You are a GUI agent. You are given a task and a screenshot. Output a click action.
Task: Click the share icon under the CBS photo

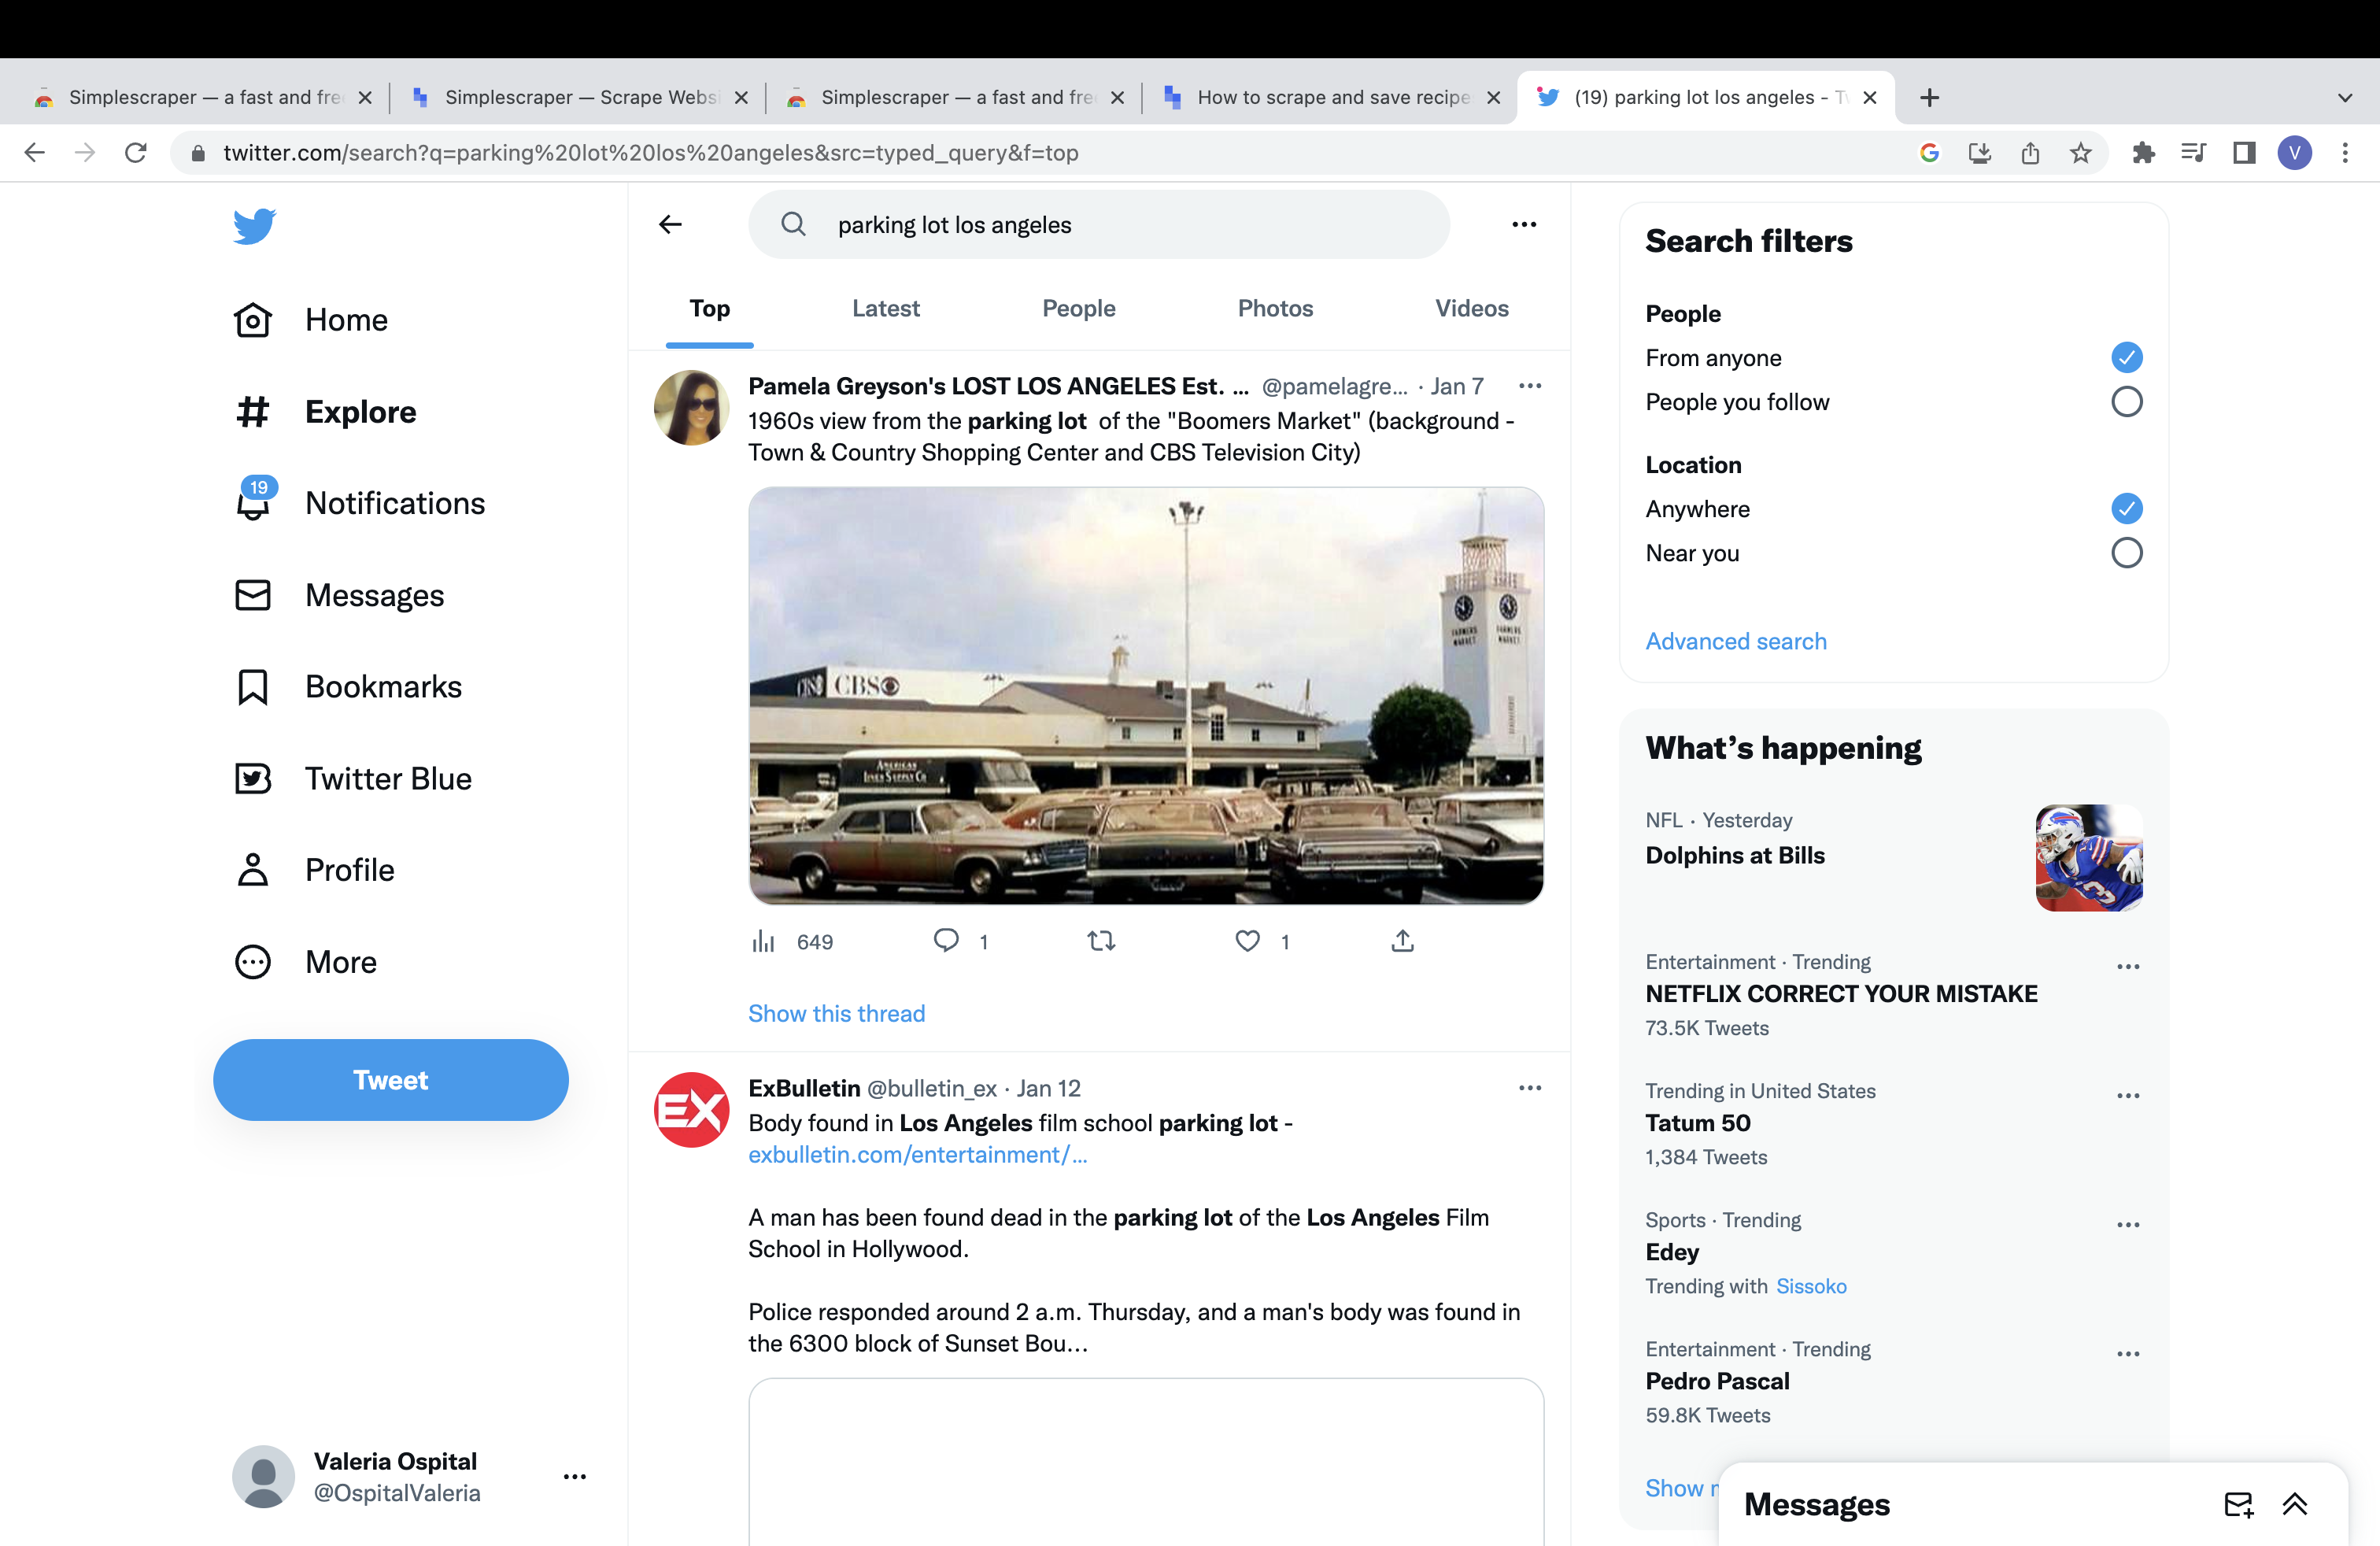[x=1402, y=941]
